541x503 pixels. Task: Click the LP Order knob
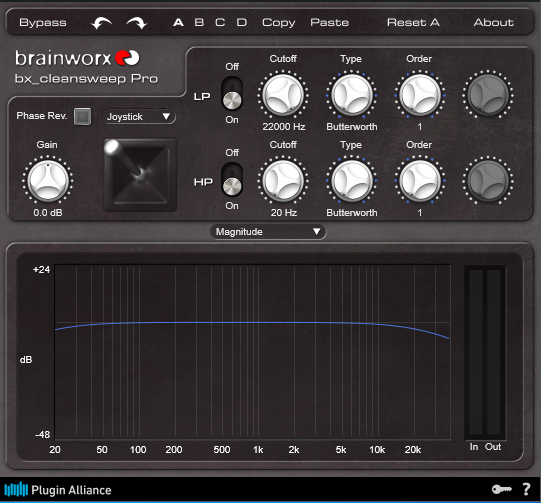click(x=420, y=95)
